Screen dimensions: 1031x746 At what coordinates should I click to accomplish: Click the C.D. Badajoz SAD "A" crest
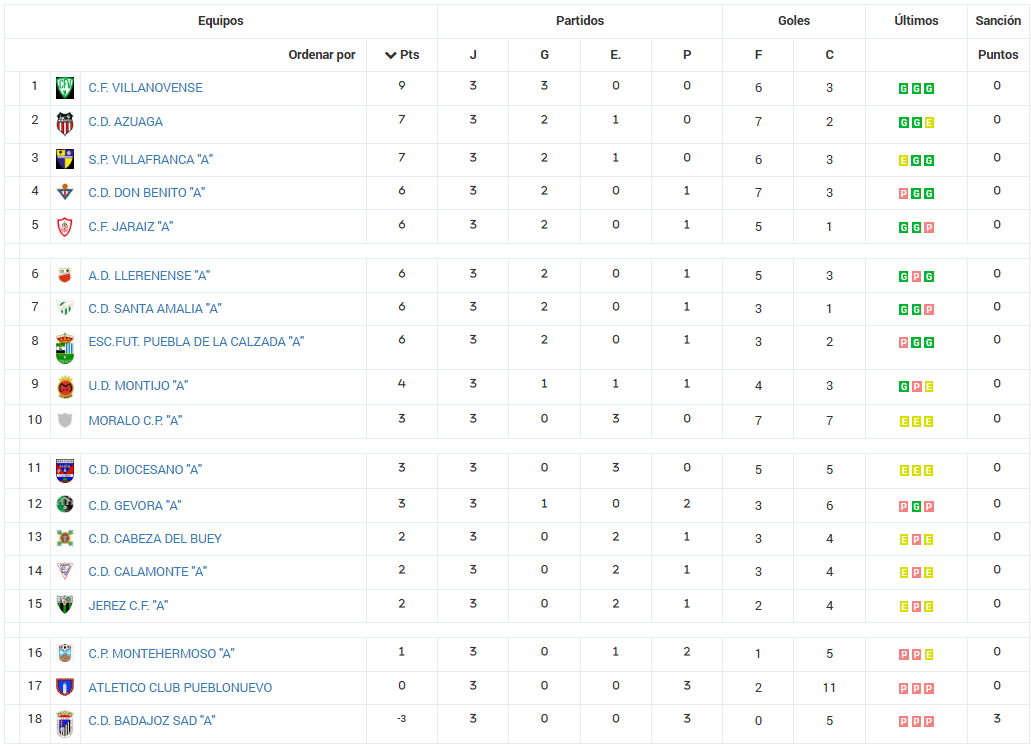pos(64,724)
